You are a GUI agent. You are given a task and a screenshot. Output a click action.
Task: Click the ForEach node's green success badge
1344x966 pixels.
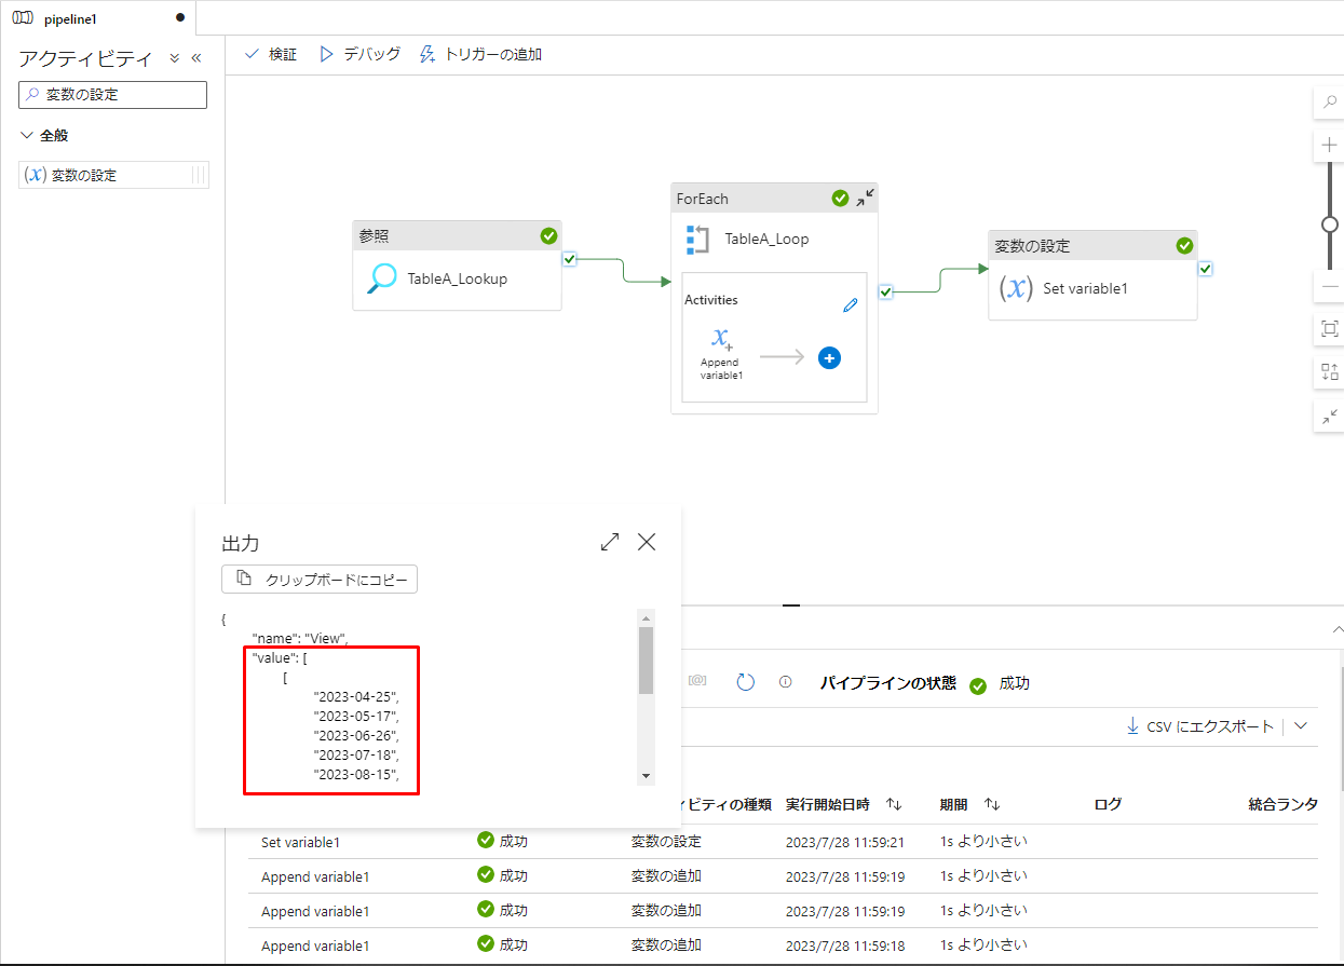pos(840,198)
